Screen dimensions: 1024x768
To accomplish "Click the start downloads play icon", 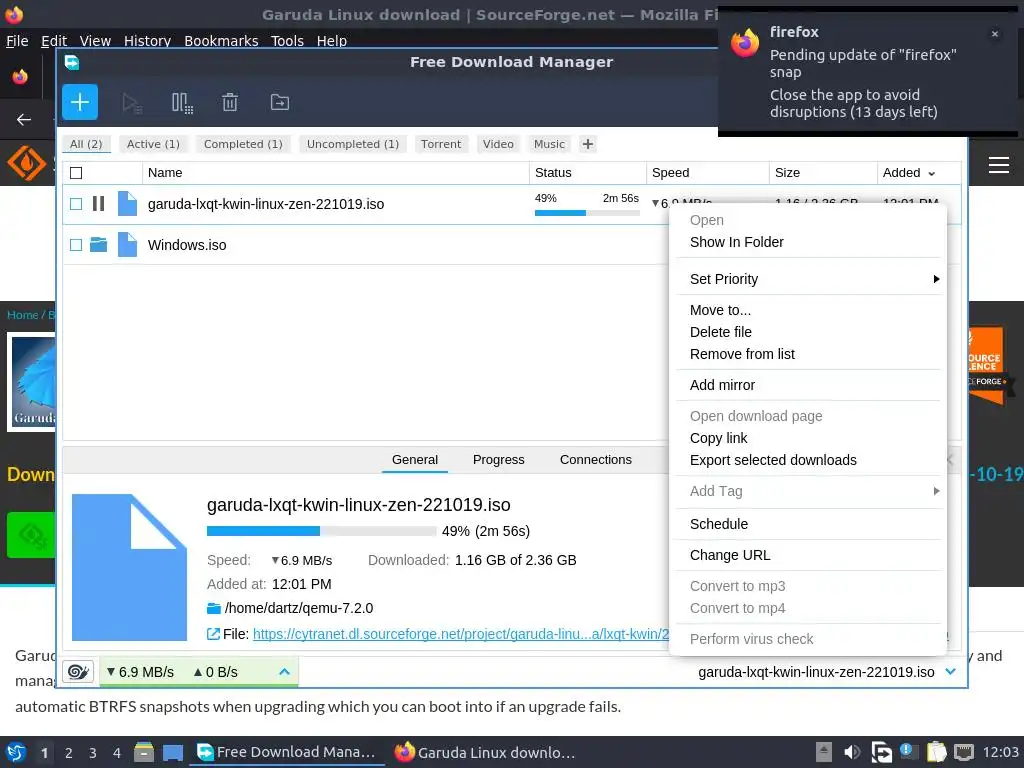I will click(x=132, y=103).
